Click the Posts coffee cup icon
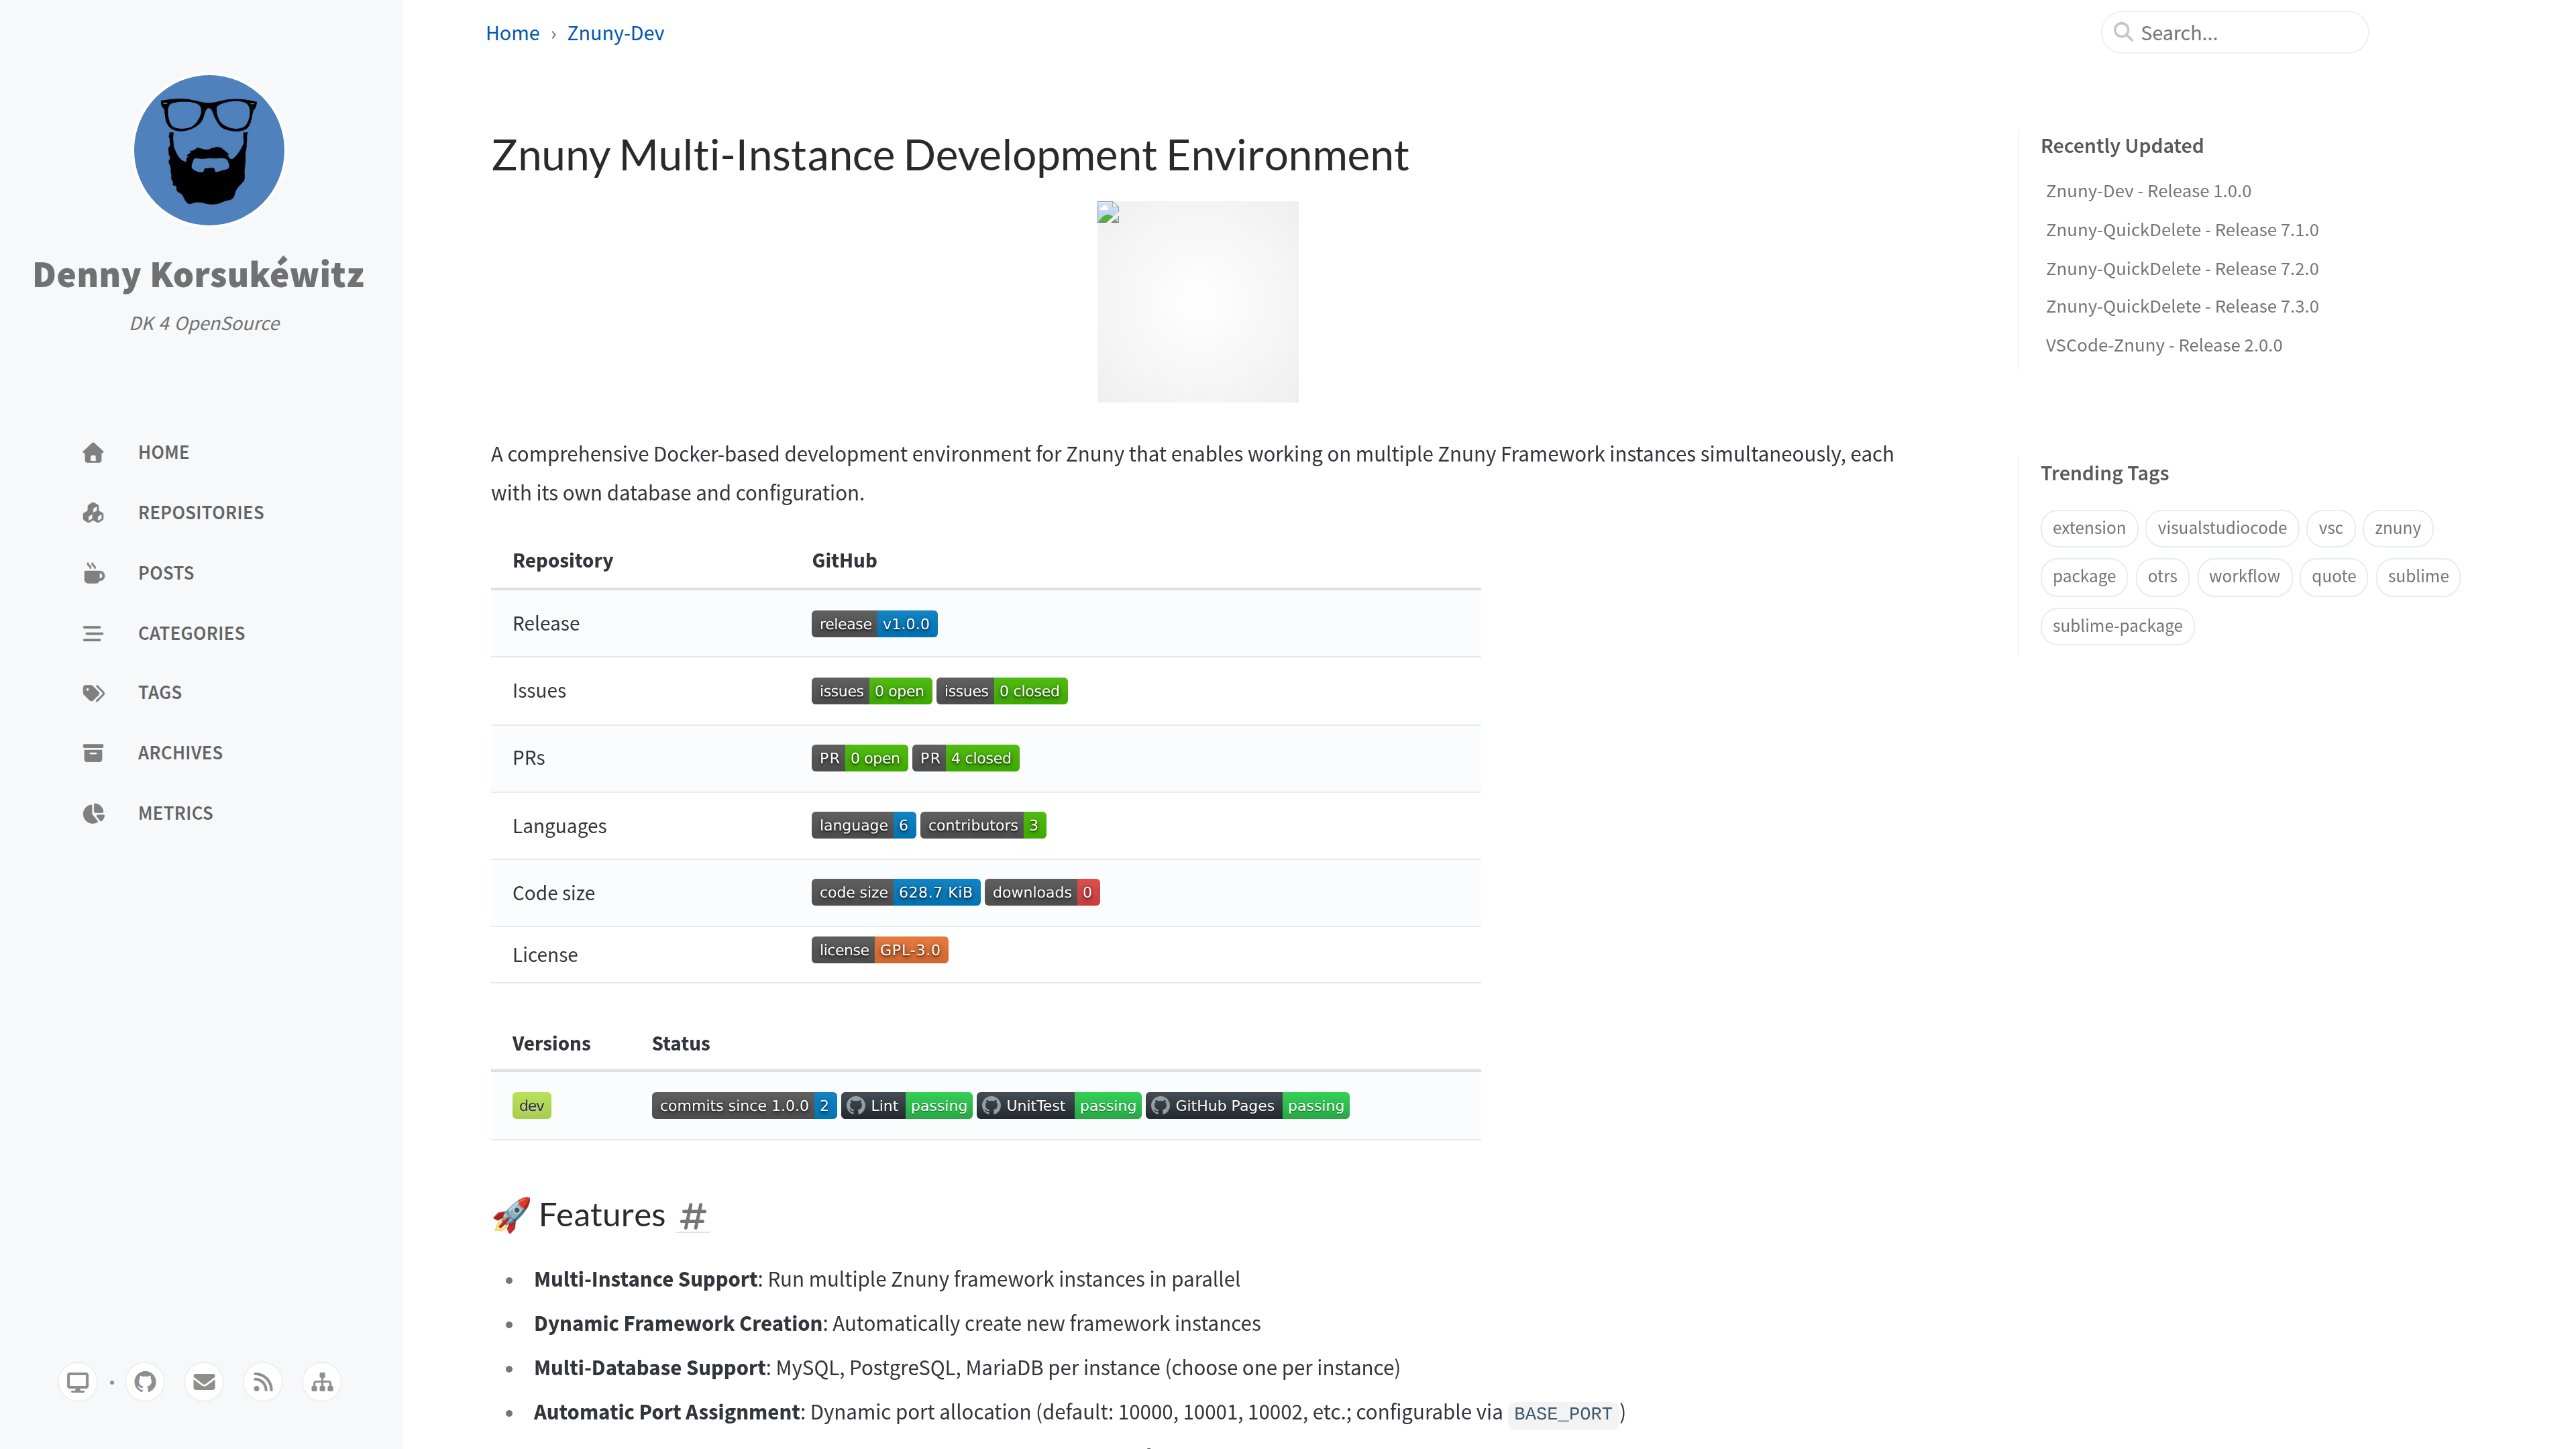Screen dimensions: 2576x1449 coord(93,573)
